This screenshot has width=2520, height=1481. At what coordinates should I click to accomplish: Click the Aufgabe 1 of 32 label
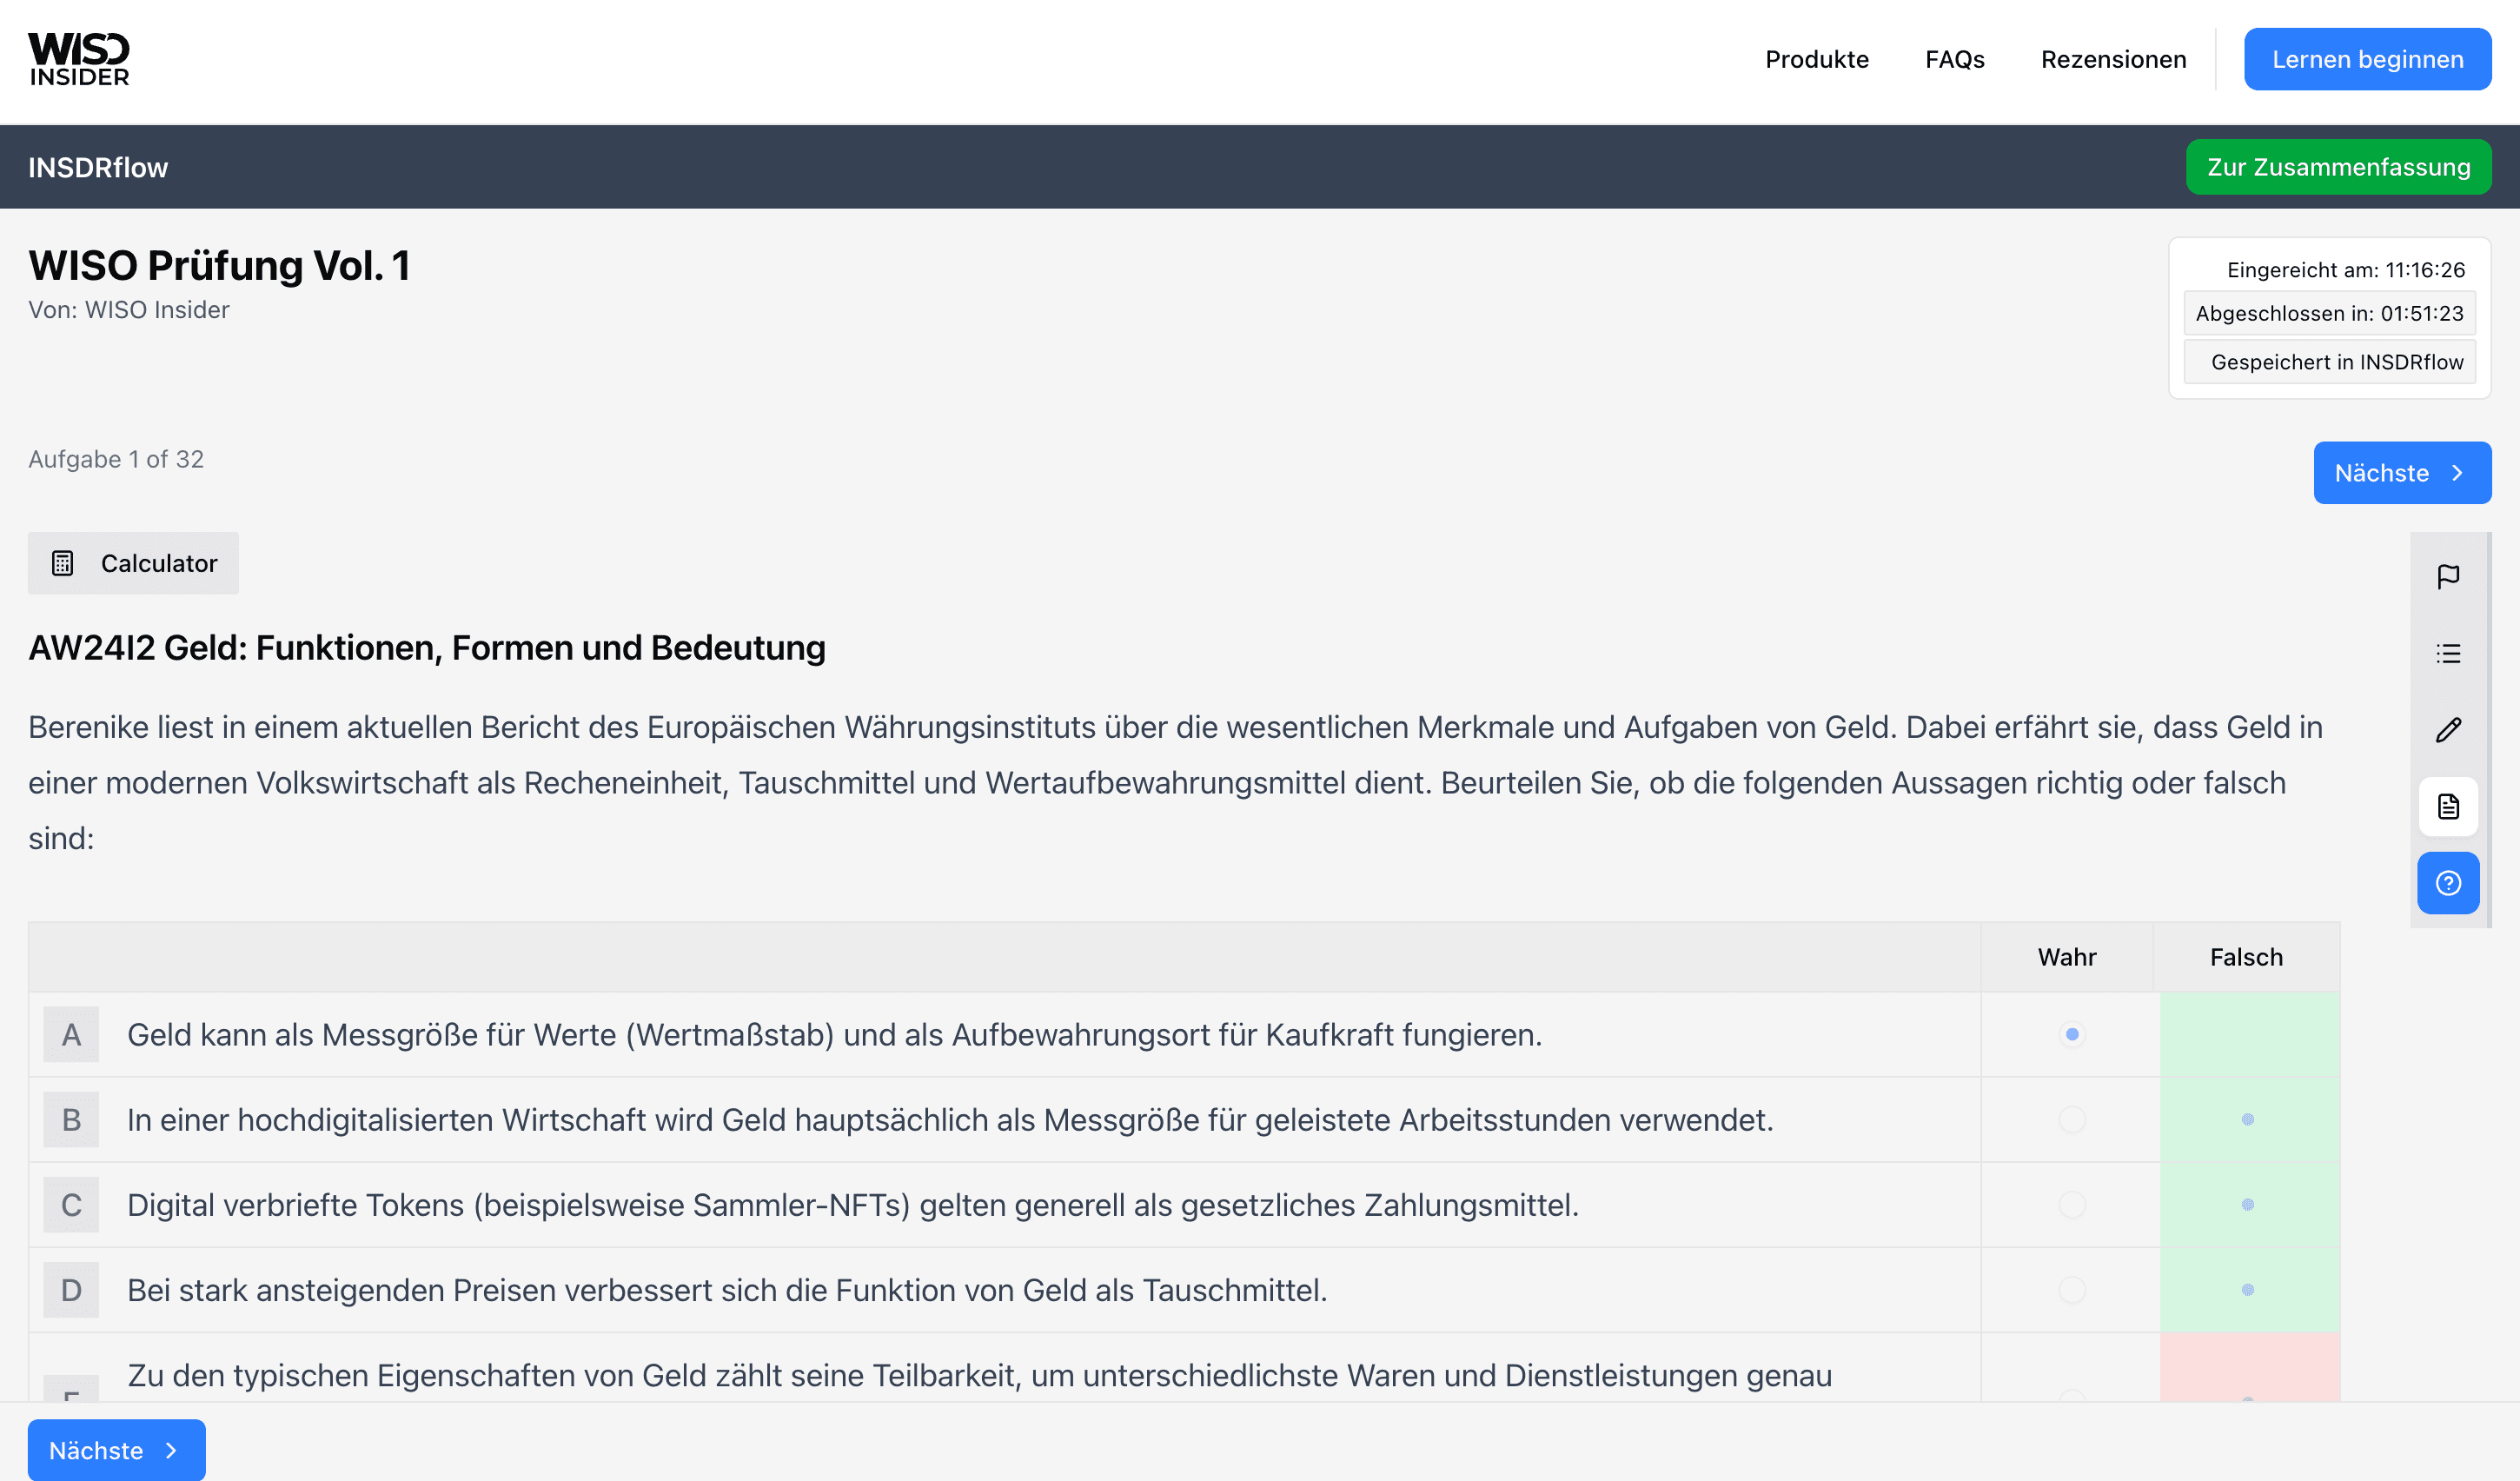tap(116, 459)
